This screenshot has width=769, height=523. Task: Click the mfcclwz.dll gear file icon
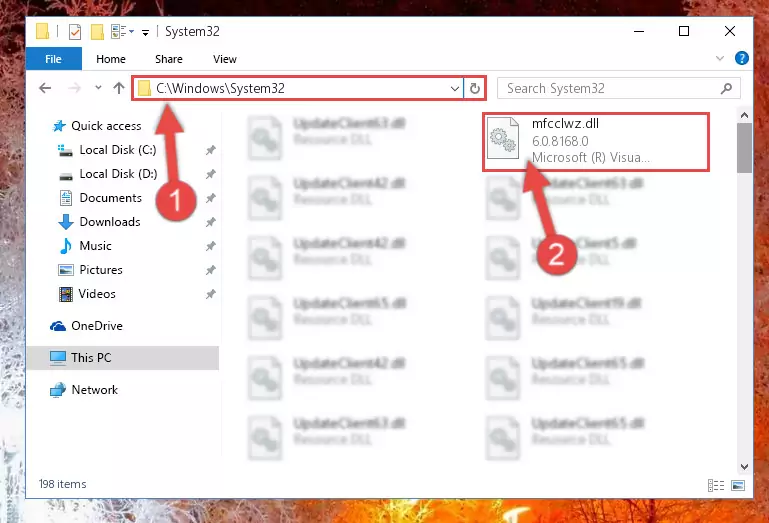[x=503, y=138]
